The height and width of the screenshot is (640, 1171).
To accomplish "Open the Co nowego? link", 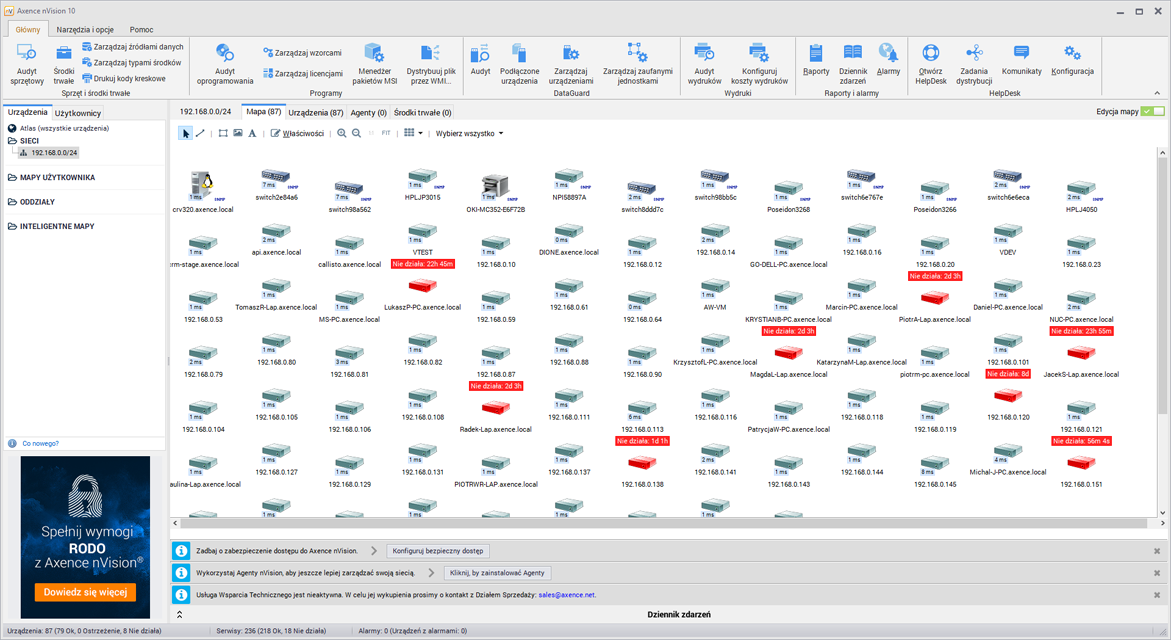I will click(40, 444).
